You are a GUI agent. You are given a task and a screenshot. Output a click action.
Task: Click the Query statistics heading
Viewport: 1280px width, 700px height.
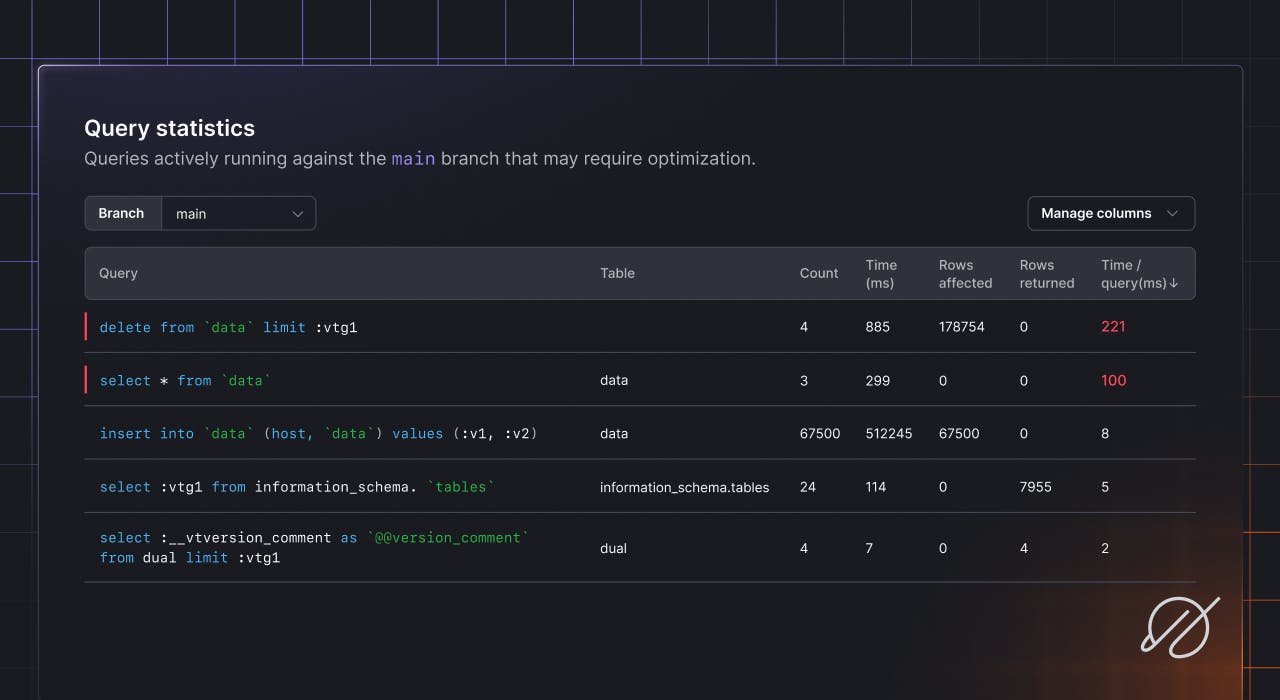(x=169, y=128)
